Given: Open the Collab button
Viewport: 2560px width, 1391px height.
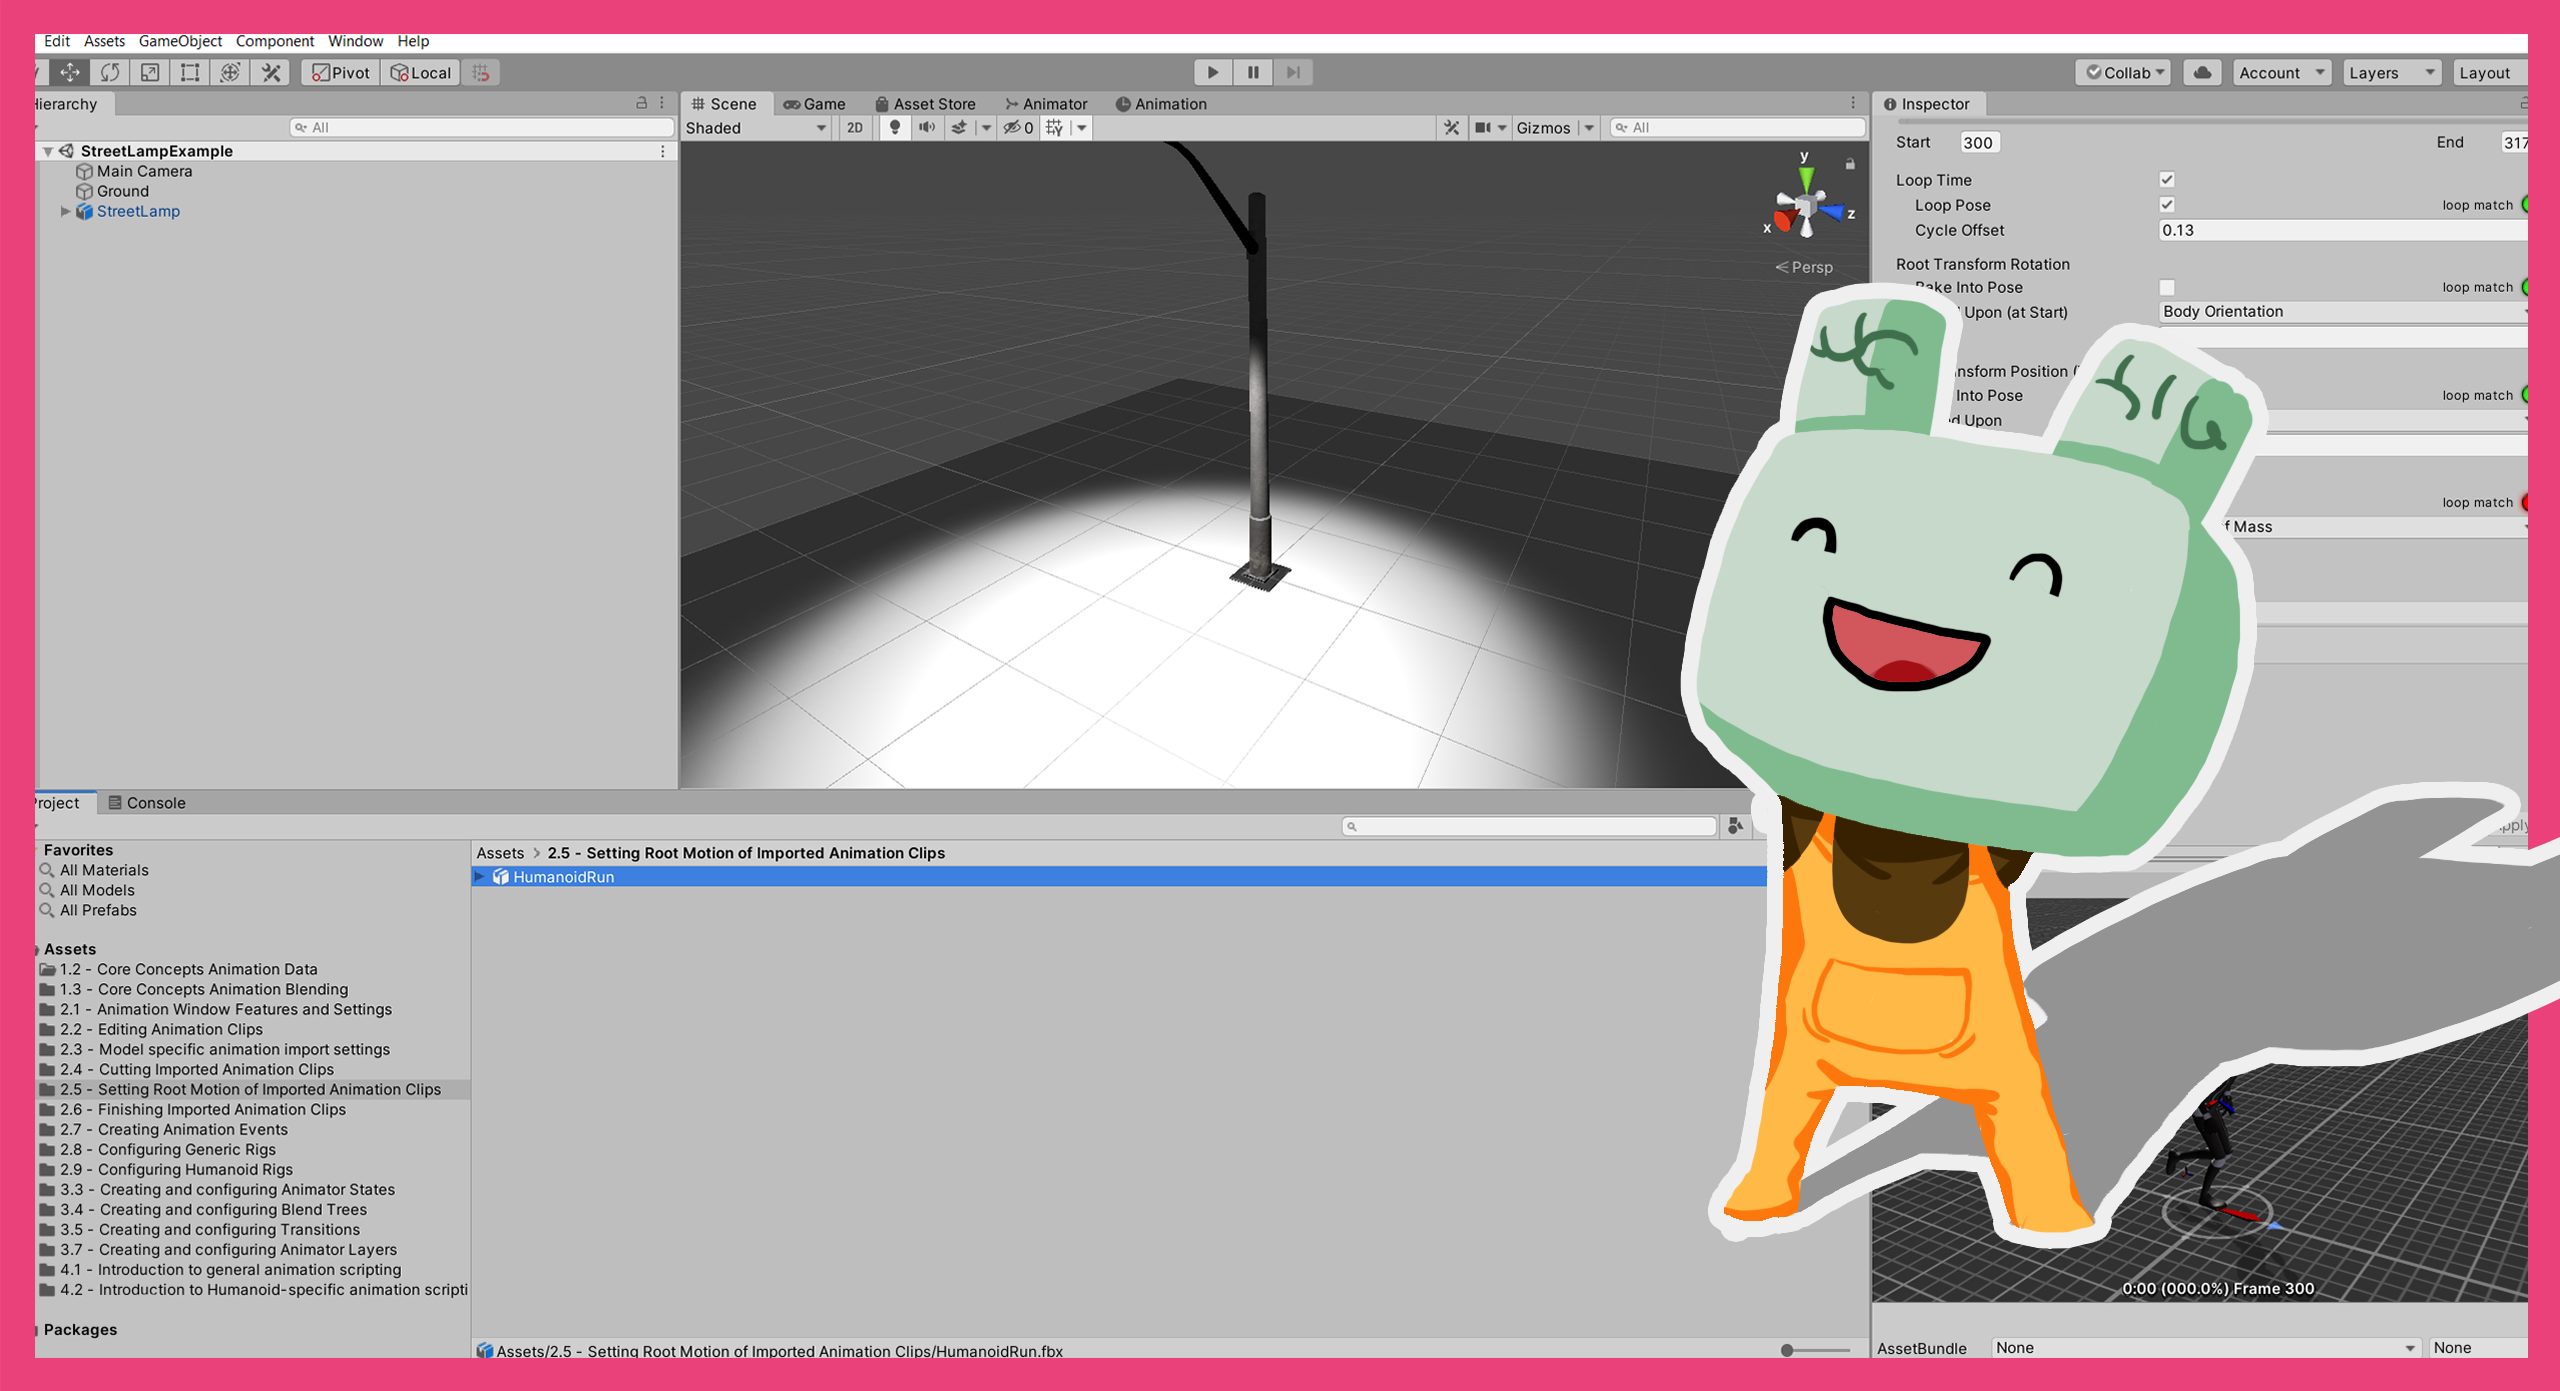Looking at the screenshot, I should 2124,72.
